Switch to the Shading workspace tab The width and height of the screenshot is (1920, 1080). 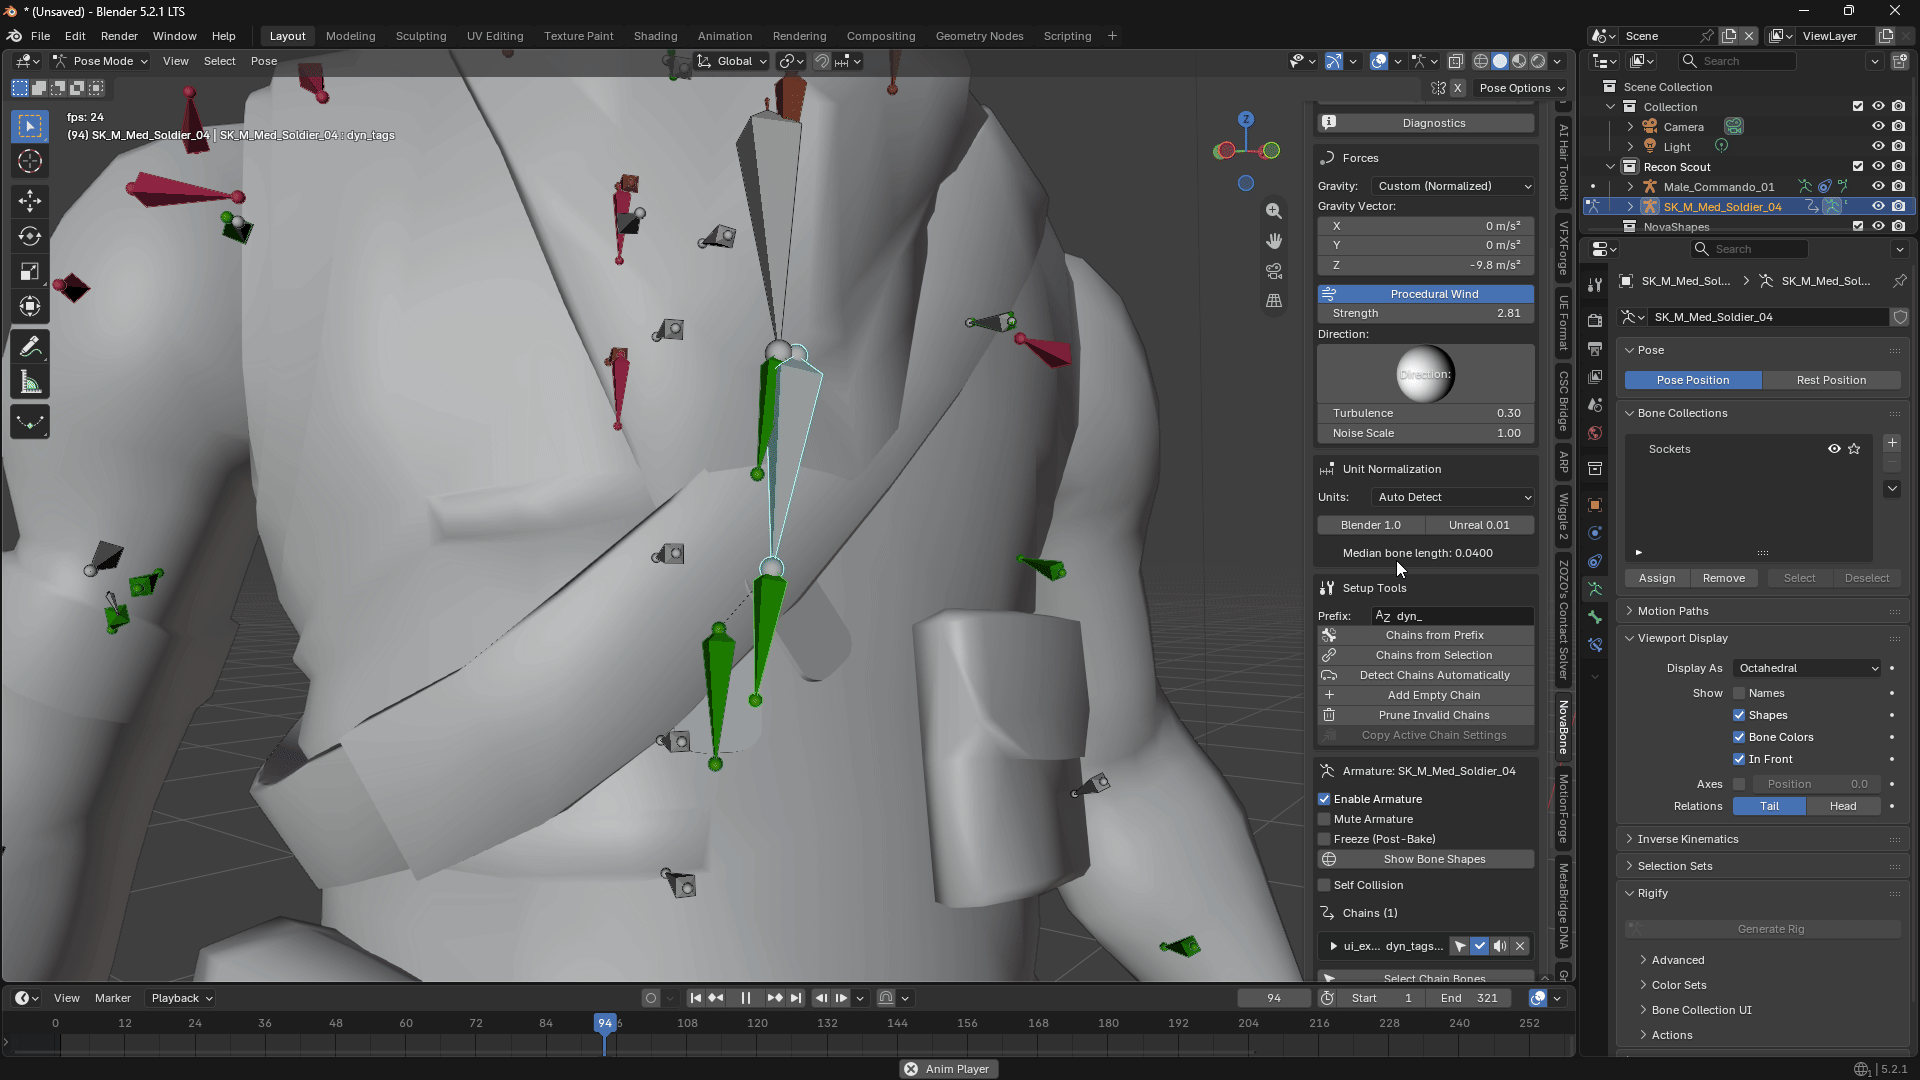(x=655, y=36)
